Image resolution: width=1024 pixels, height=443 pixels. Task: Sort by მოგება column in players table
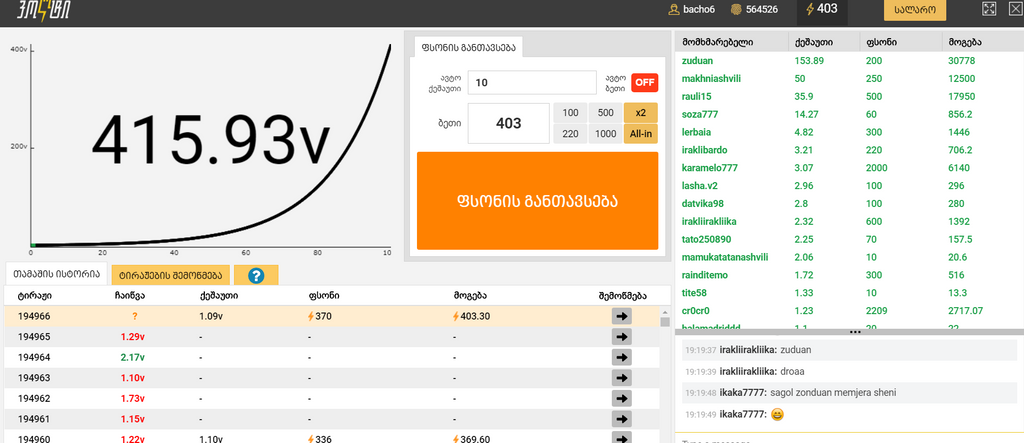click(965, 42)
